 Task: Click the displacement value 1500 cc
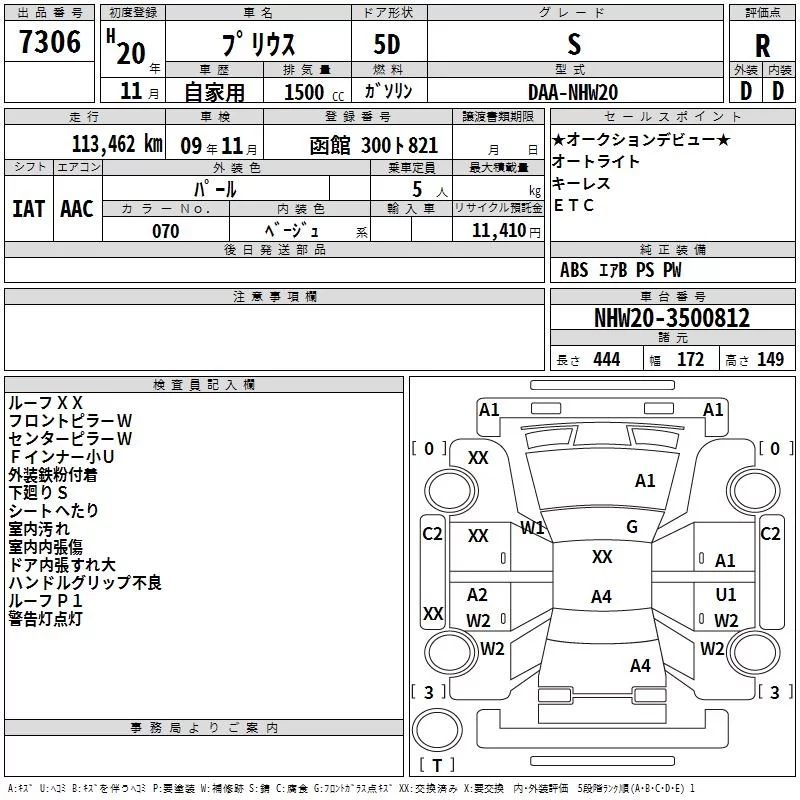[314, 92]
